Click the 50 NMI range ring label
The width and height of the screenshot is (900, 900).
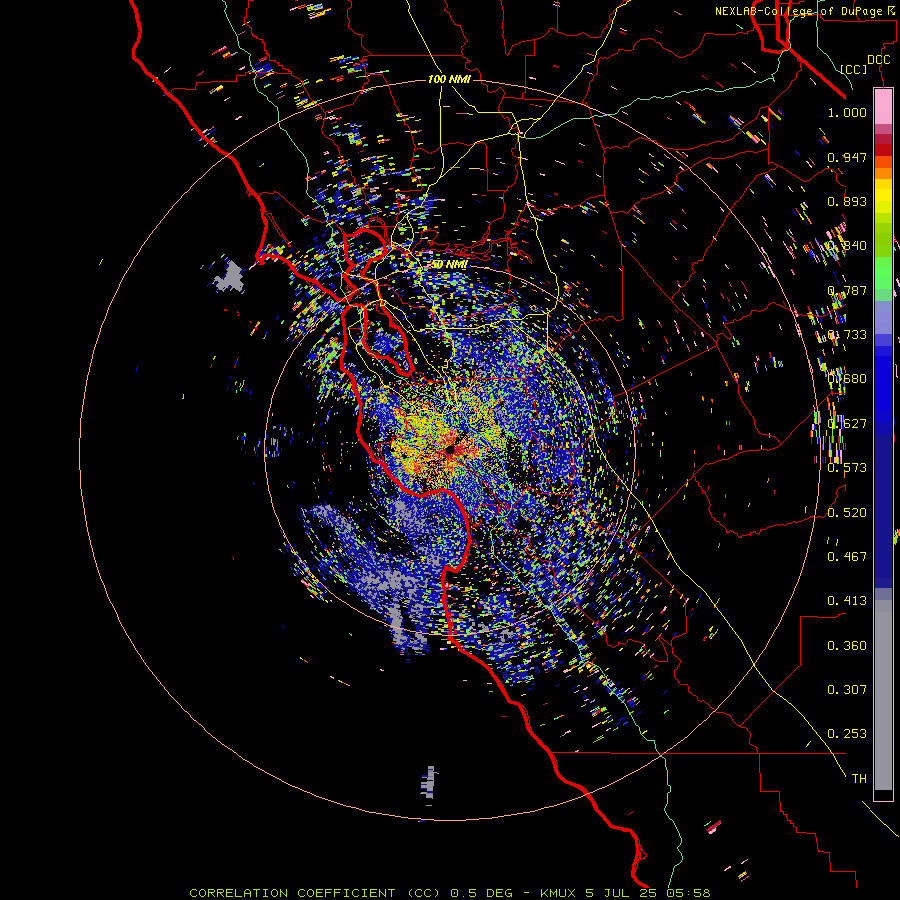(x=449, y=265)
